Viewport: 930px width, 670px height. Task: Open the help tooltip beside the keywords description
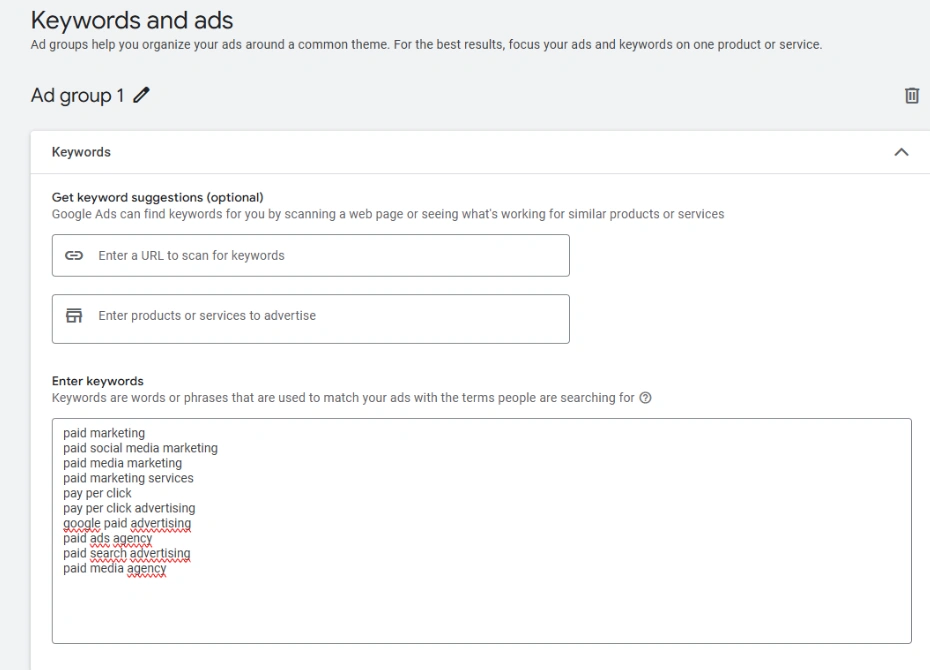(645, 398)
